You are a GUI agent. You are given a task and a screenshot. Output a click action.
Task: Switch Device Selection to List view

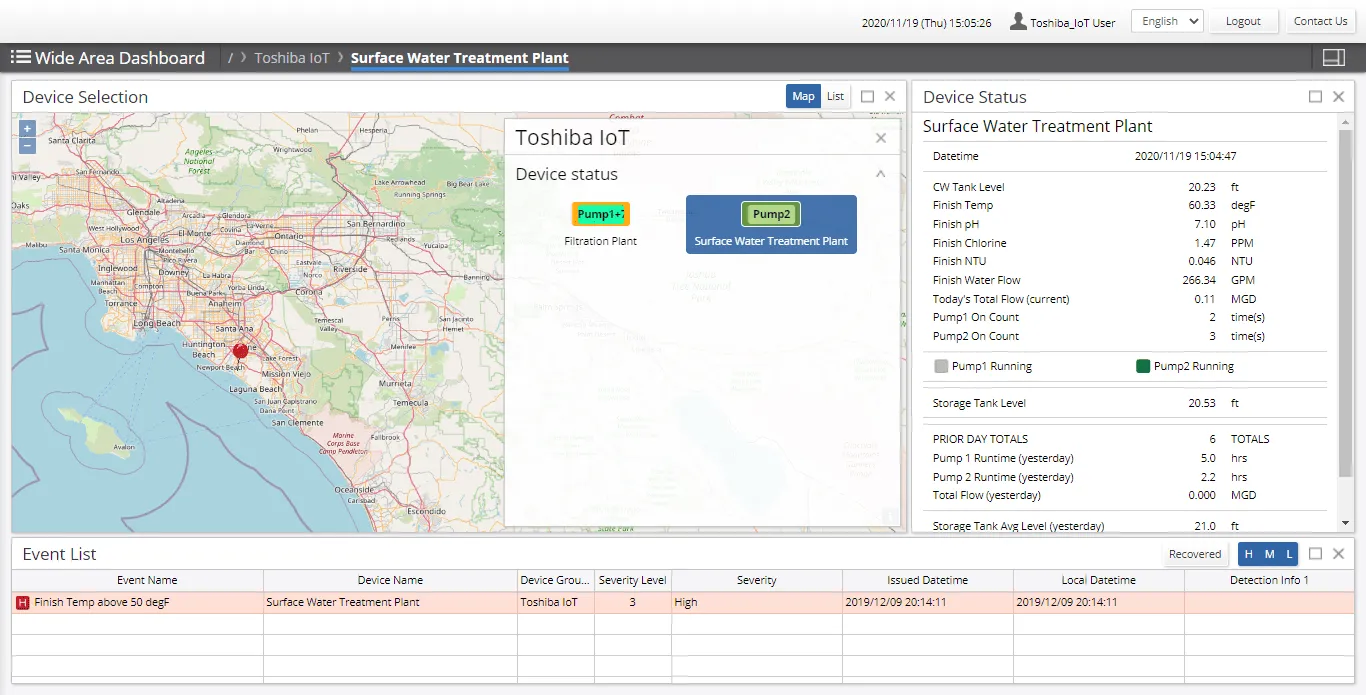[835, 96]
